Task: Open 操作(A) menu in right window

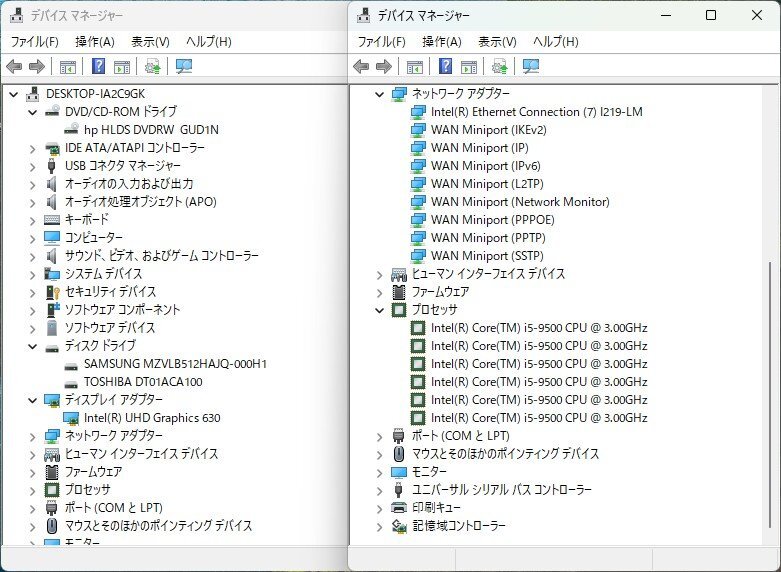Action: [x=442, y=42]
